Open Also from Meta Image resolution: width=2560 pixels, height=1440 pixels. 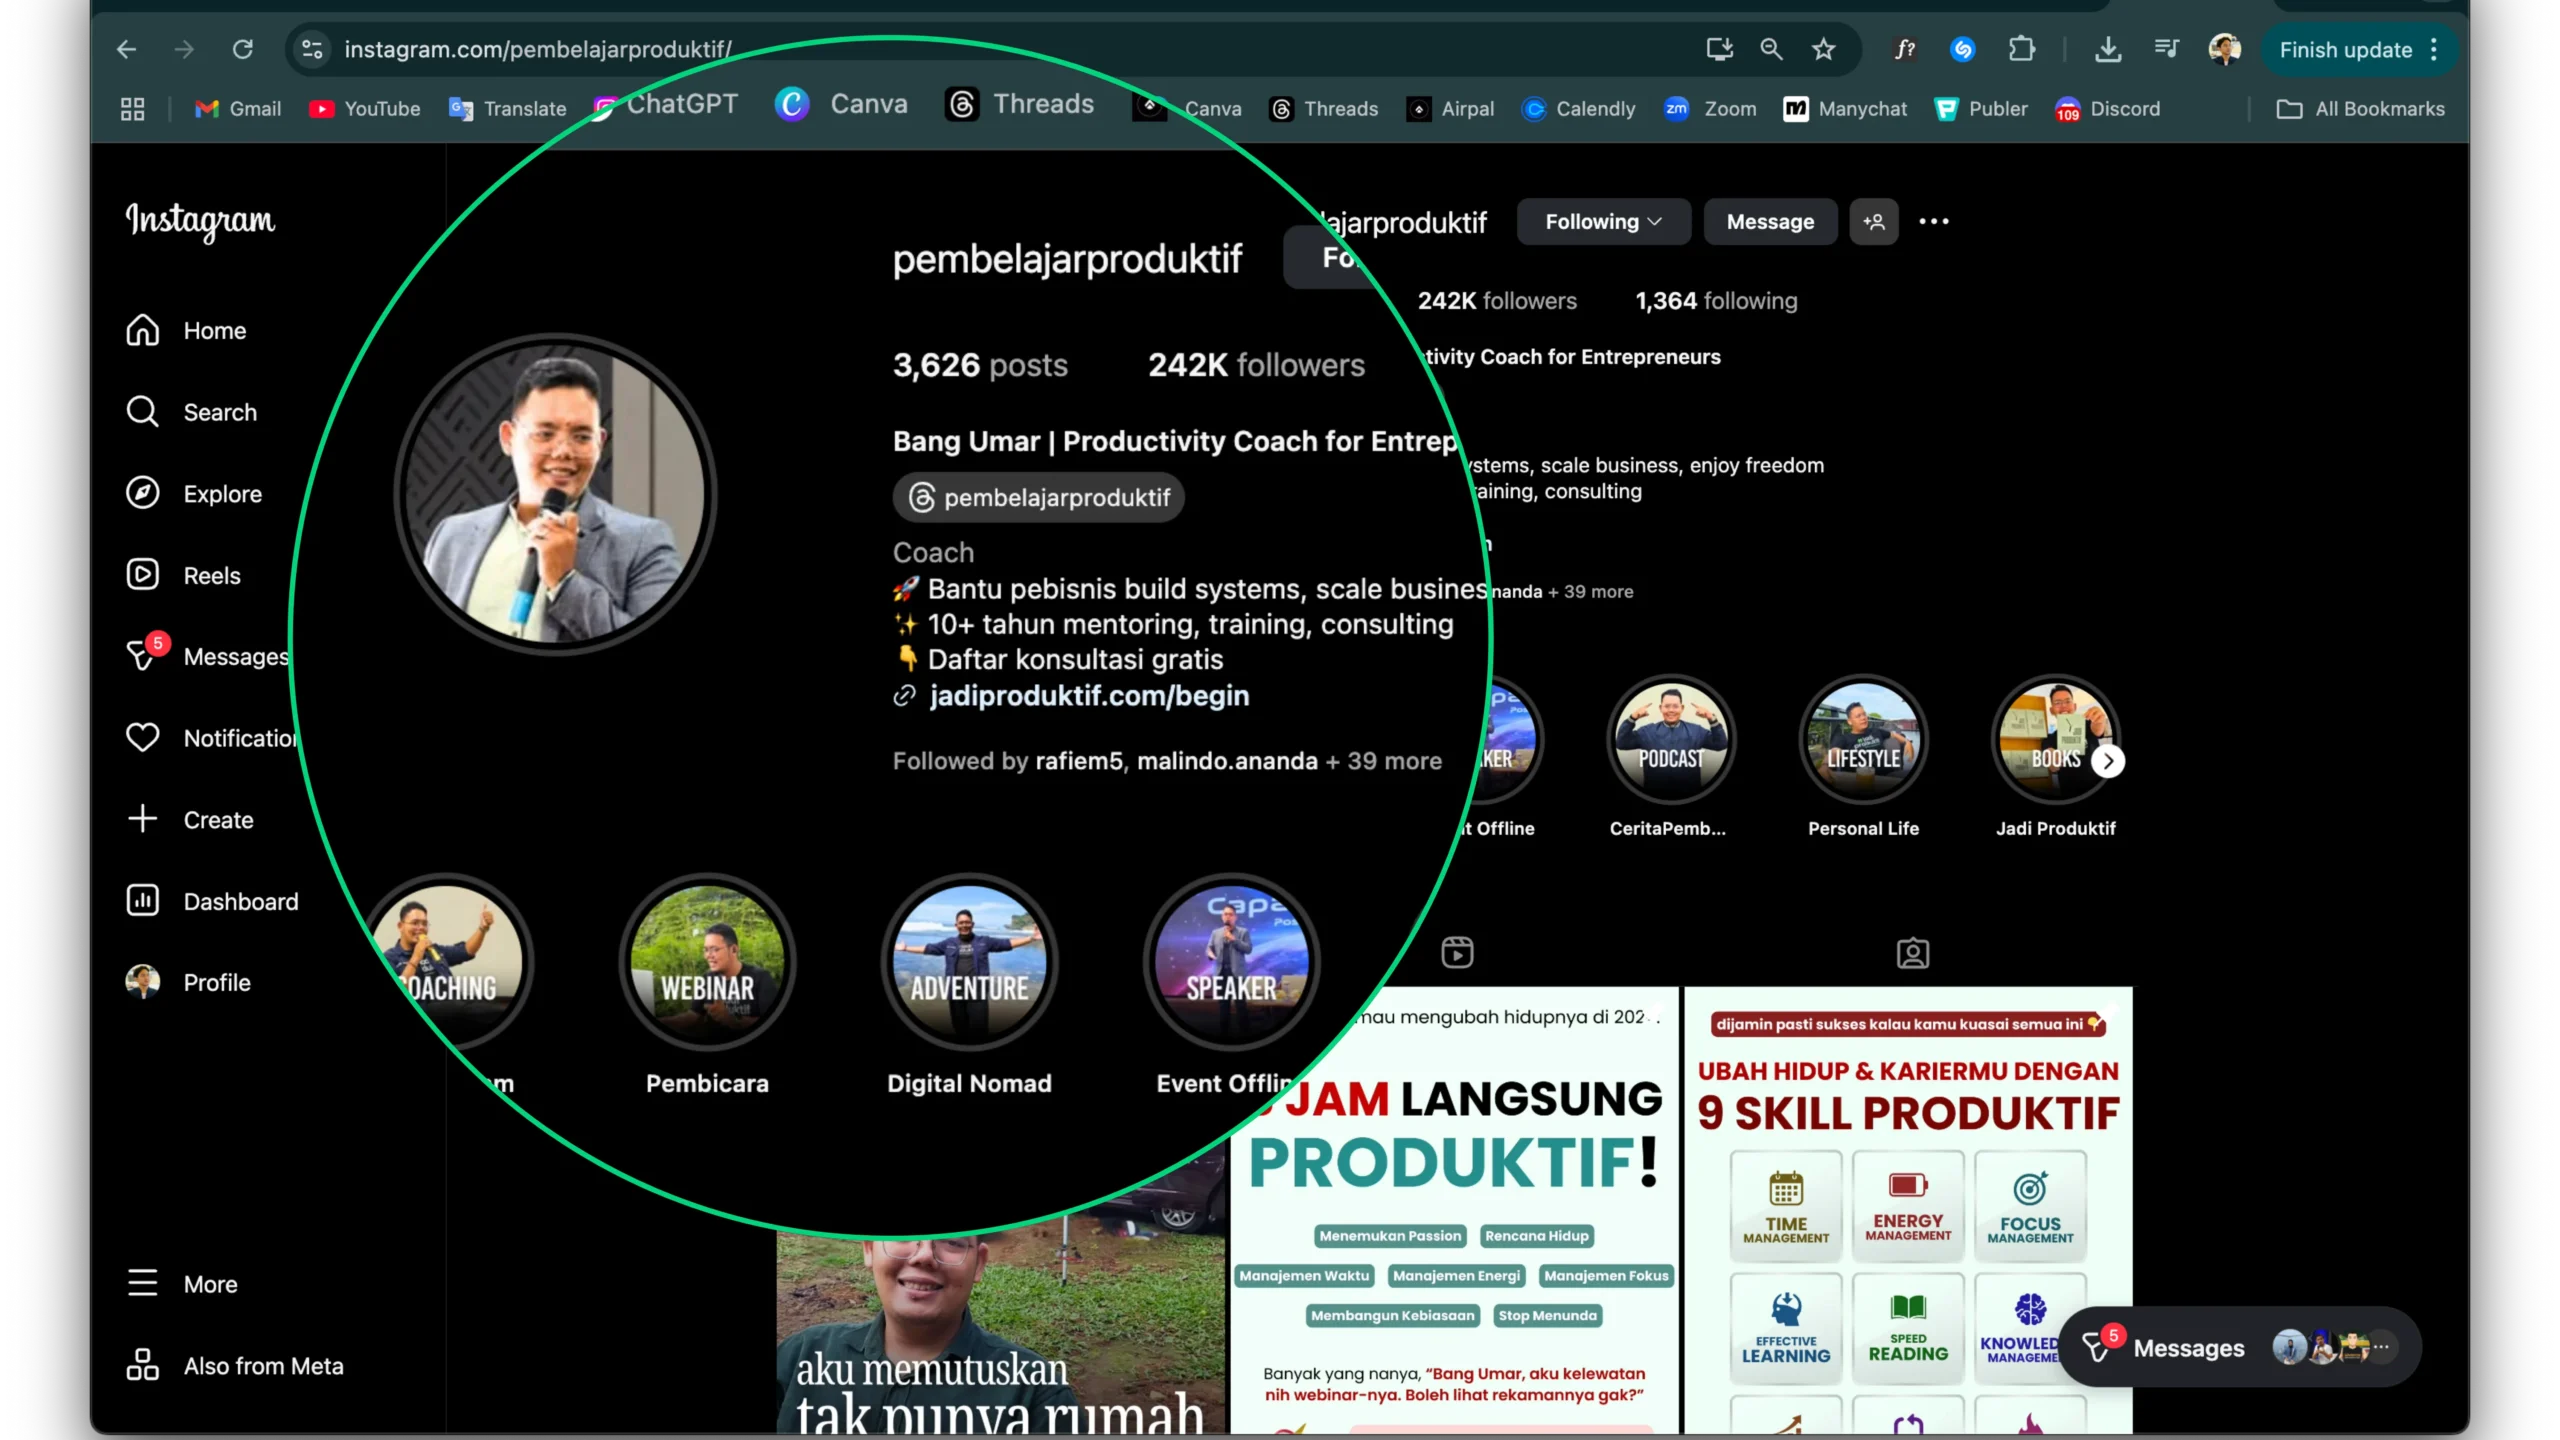coord(235,1366)
